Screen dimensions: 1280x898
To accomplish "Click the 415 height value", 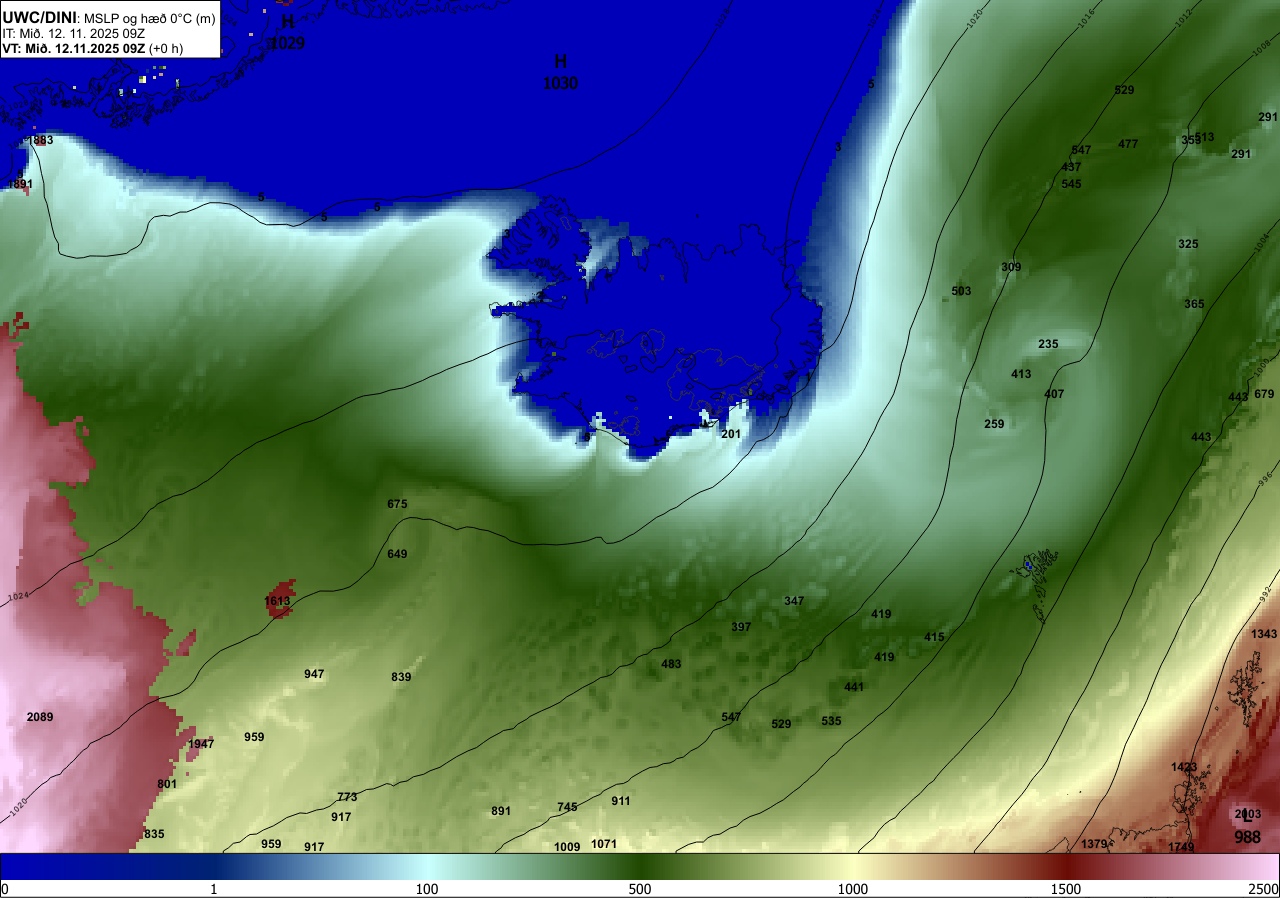I will tap(934, 637).
